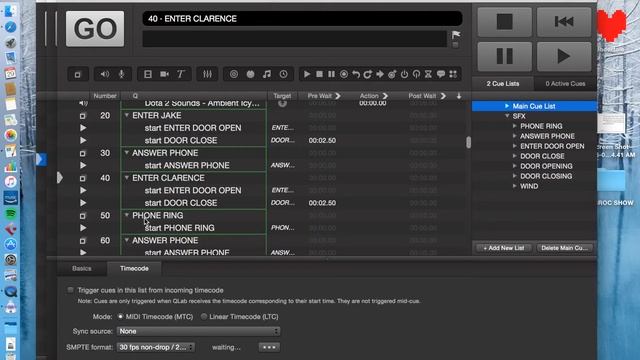
Task: Select the Timecode tab
Action: coord(134,269)
